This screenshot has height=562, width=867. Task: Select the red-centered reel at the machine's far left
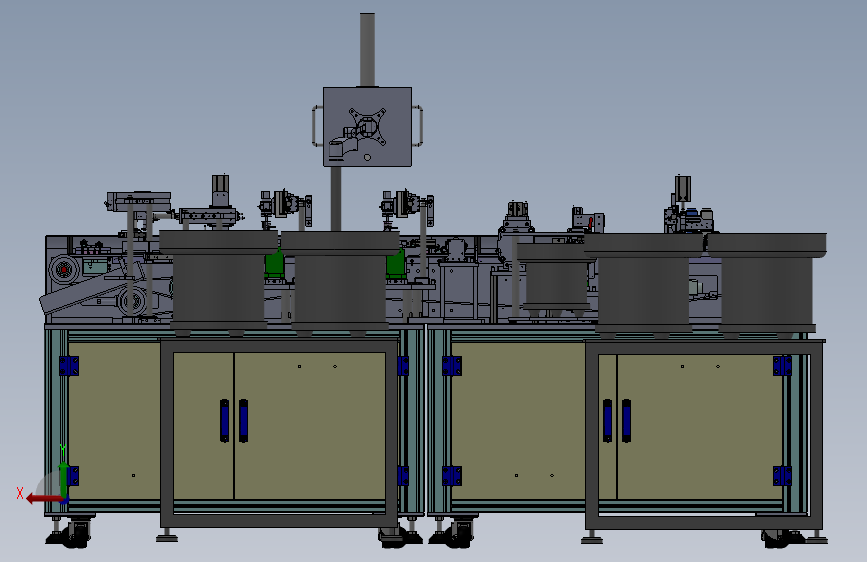point(64,270)
